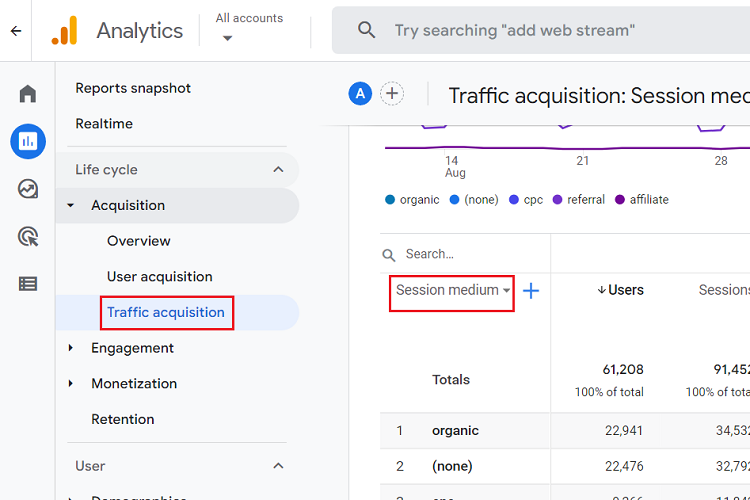This screenshot has height=500, width=750.
Task: Open Advertising sidebar icon
Action: pyautogui.click(x=28, y=236)
